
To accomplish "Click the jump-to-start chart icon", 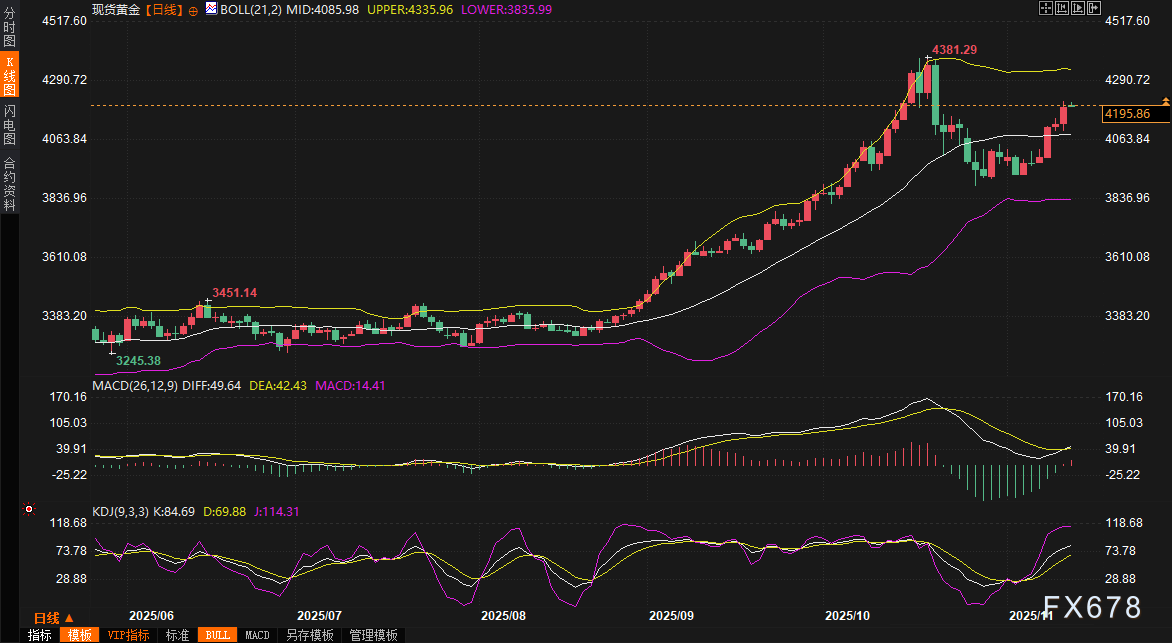I will pos(1060,8).
